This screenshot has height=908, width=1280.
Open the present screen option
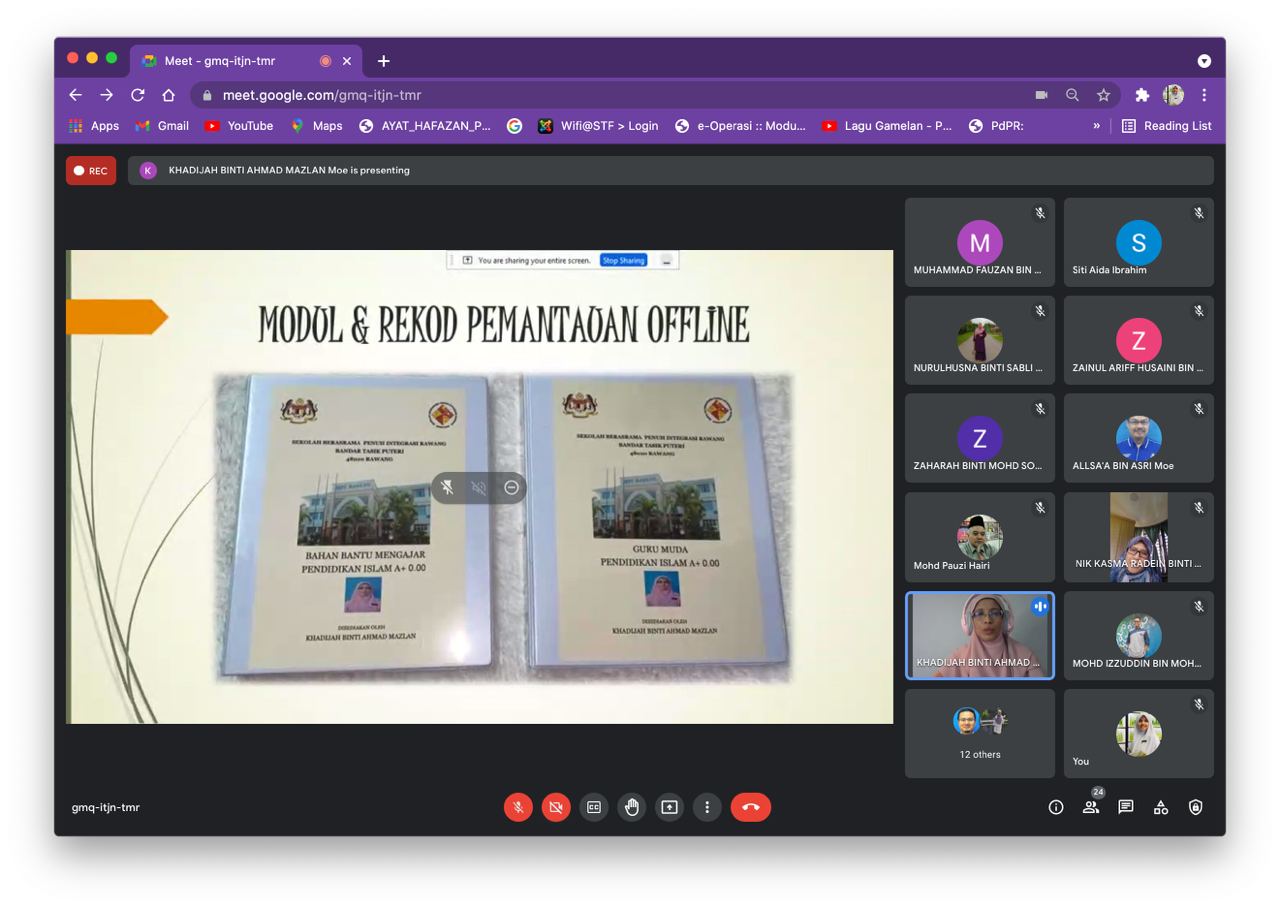[669, 807]
